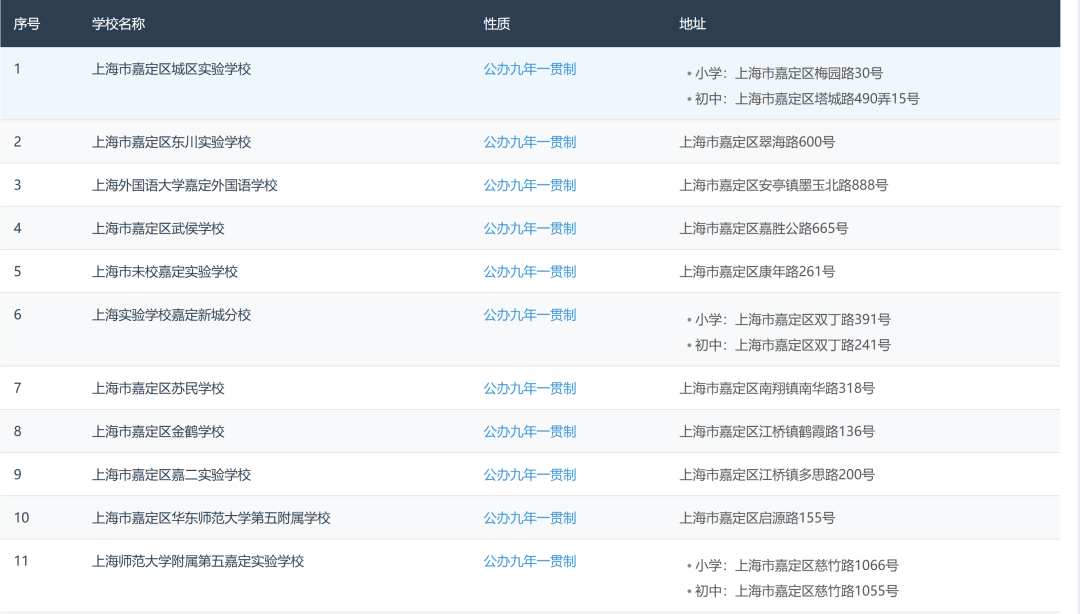Click middle school address 塔城路490弄15号
Viewport: 1080px width, 614px height.
point(807,99)
